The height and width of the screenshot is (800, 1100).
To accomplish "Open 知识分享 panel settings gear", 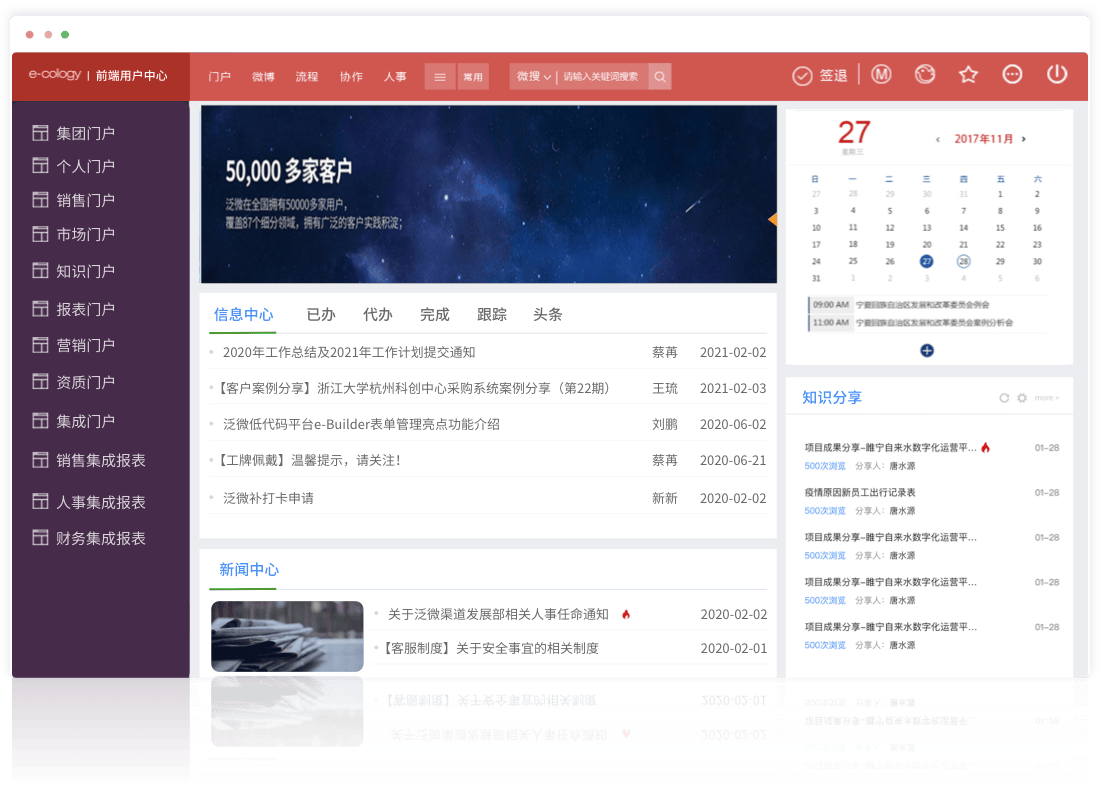I will click(1021, 398).
